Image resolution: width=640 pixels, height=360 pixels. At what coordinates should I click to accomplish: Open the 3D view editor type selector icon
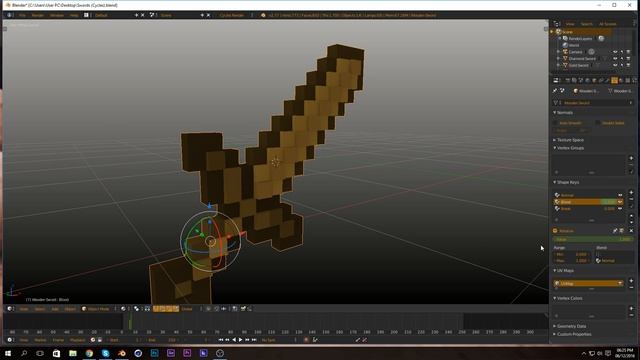[x=10, y=309]
